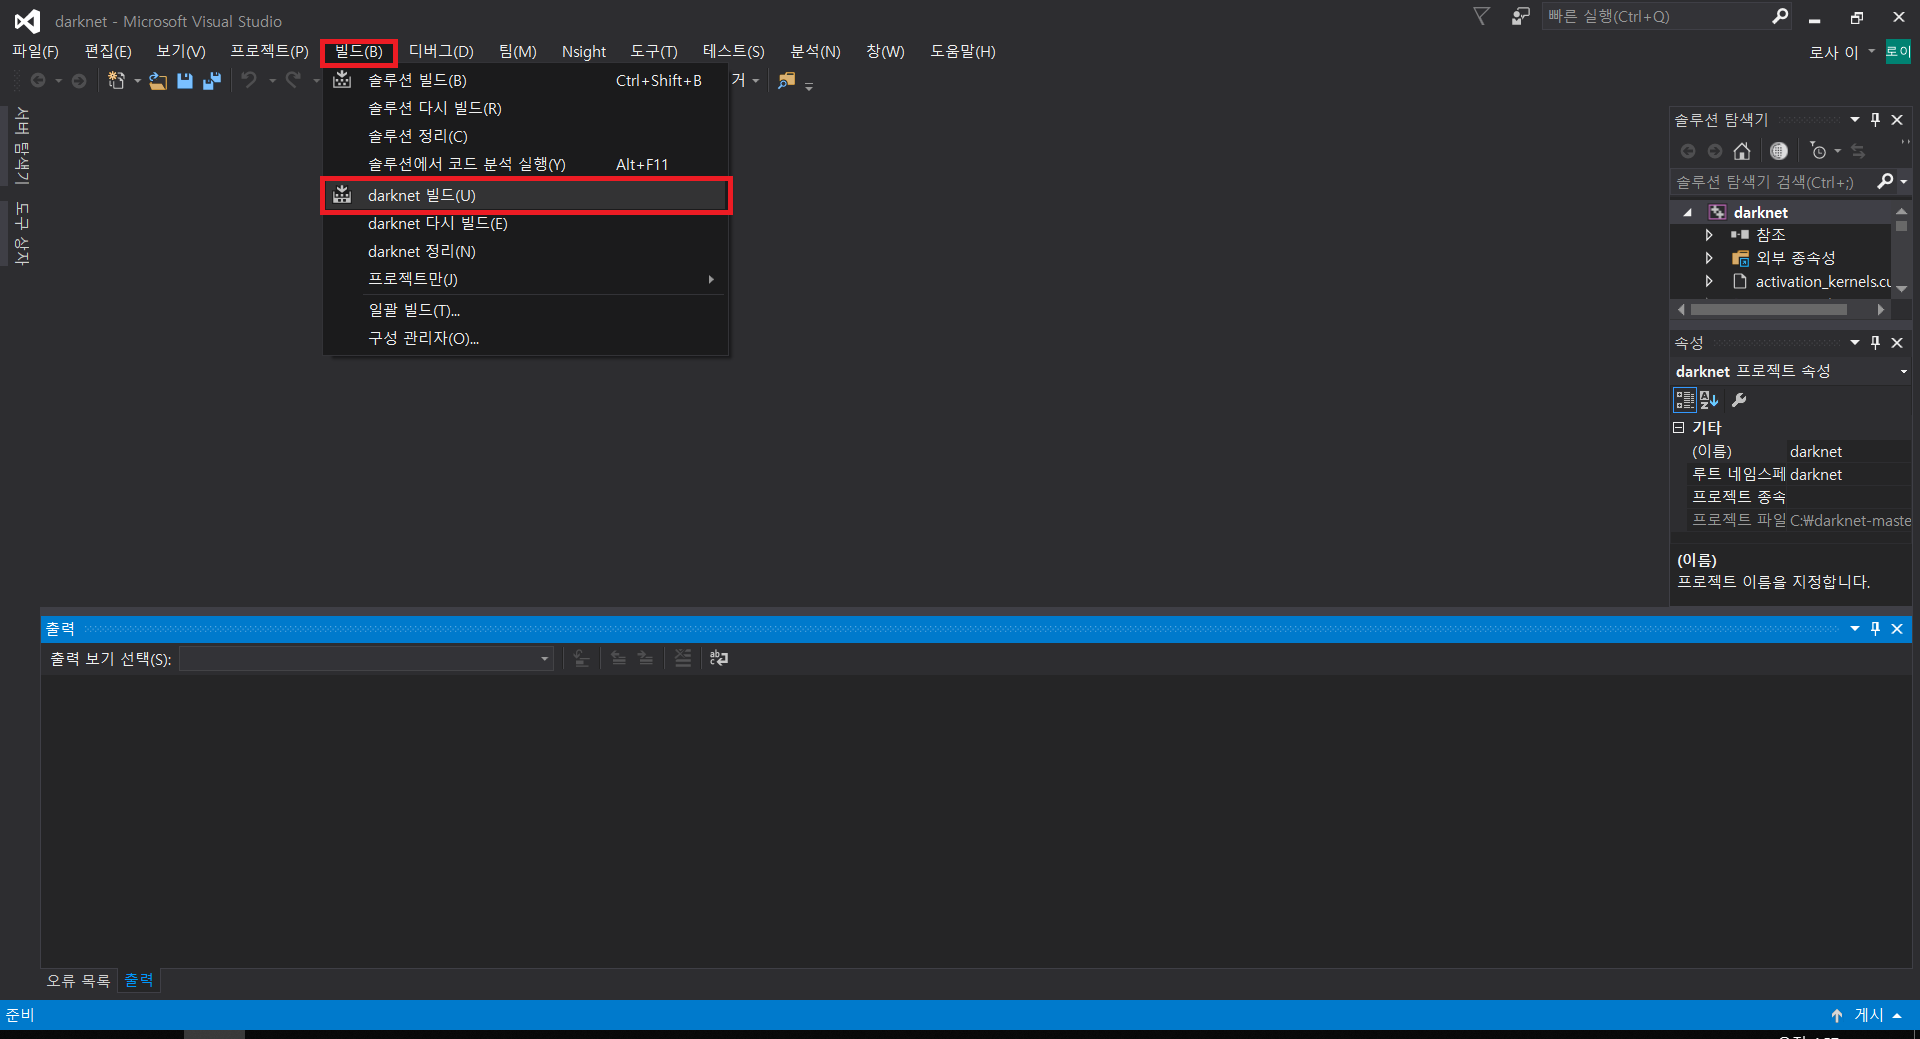1920x1039 pixels.
Task: Click the Sync with Active Document icon
Action: point(1858,151)
